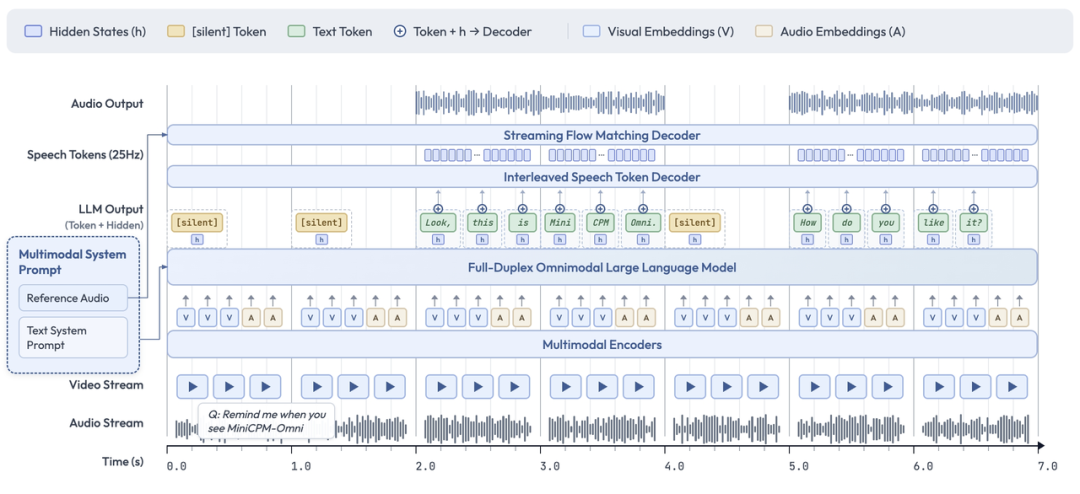Select the 'like' text token
Viewport: 1080px width, 494px height.
tap(933, 223)
